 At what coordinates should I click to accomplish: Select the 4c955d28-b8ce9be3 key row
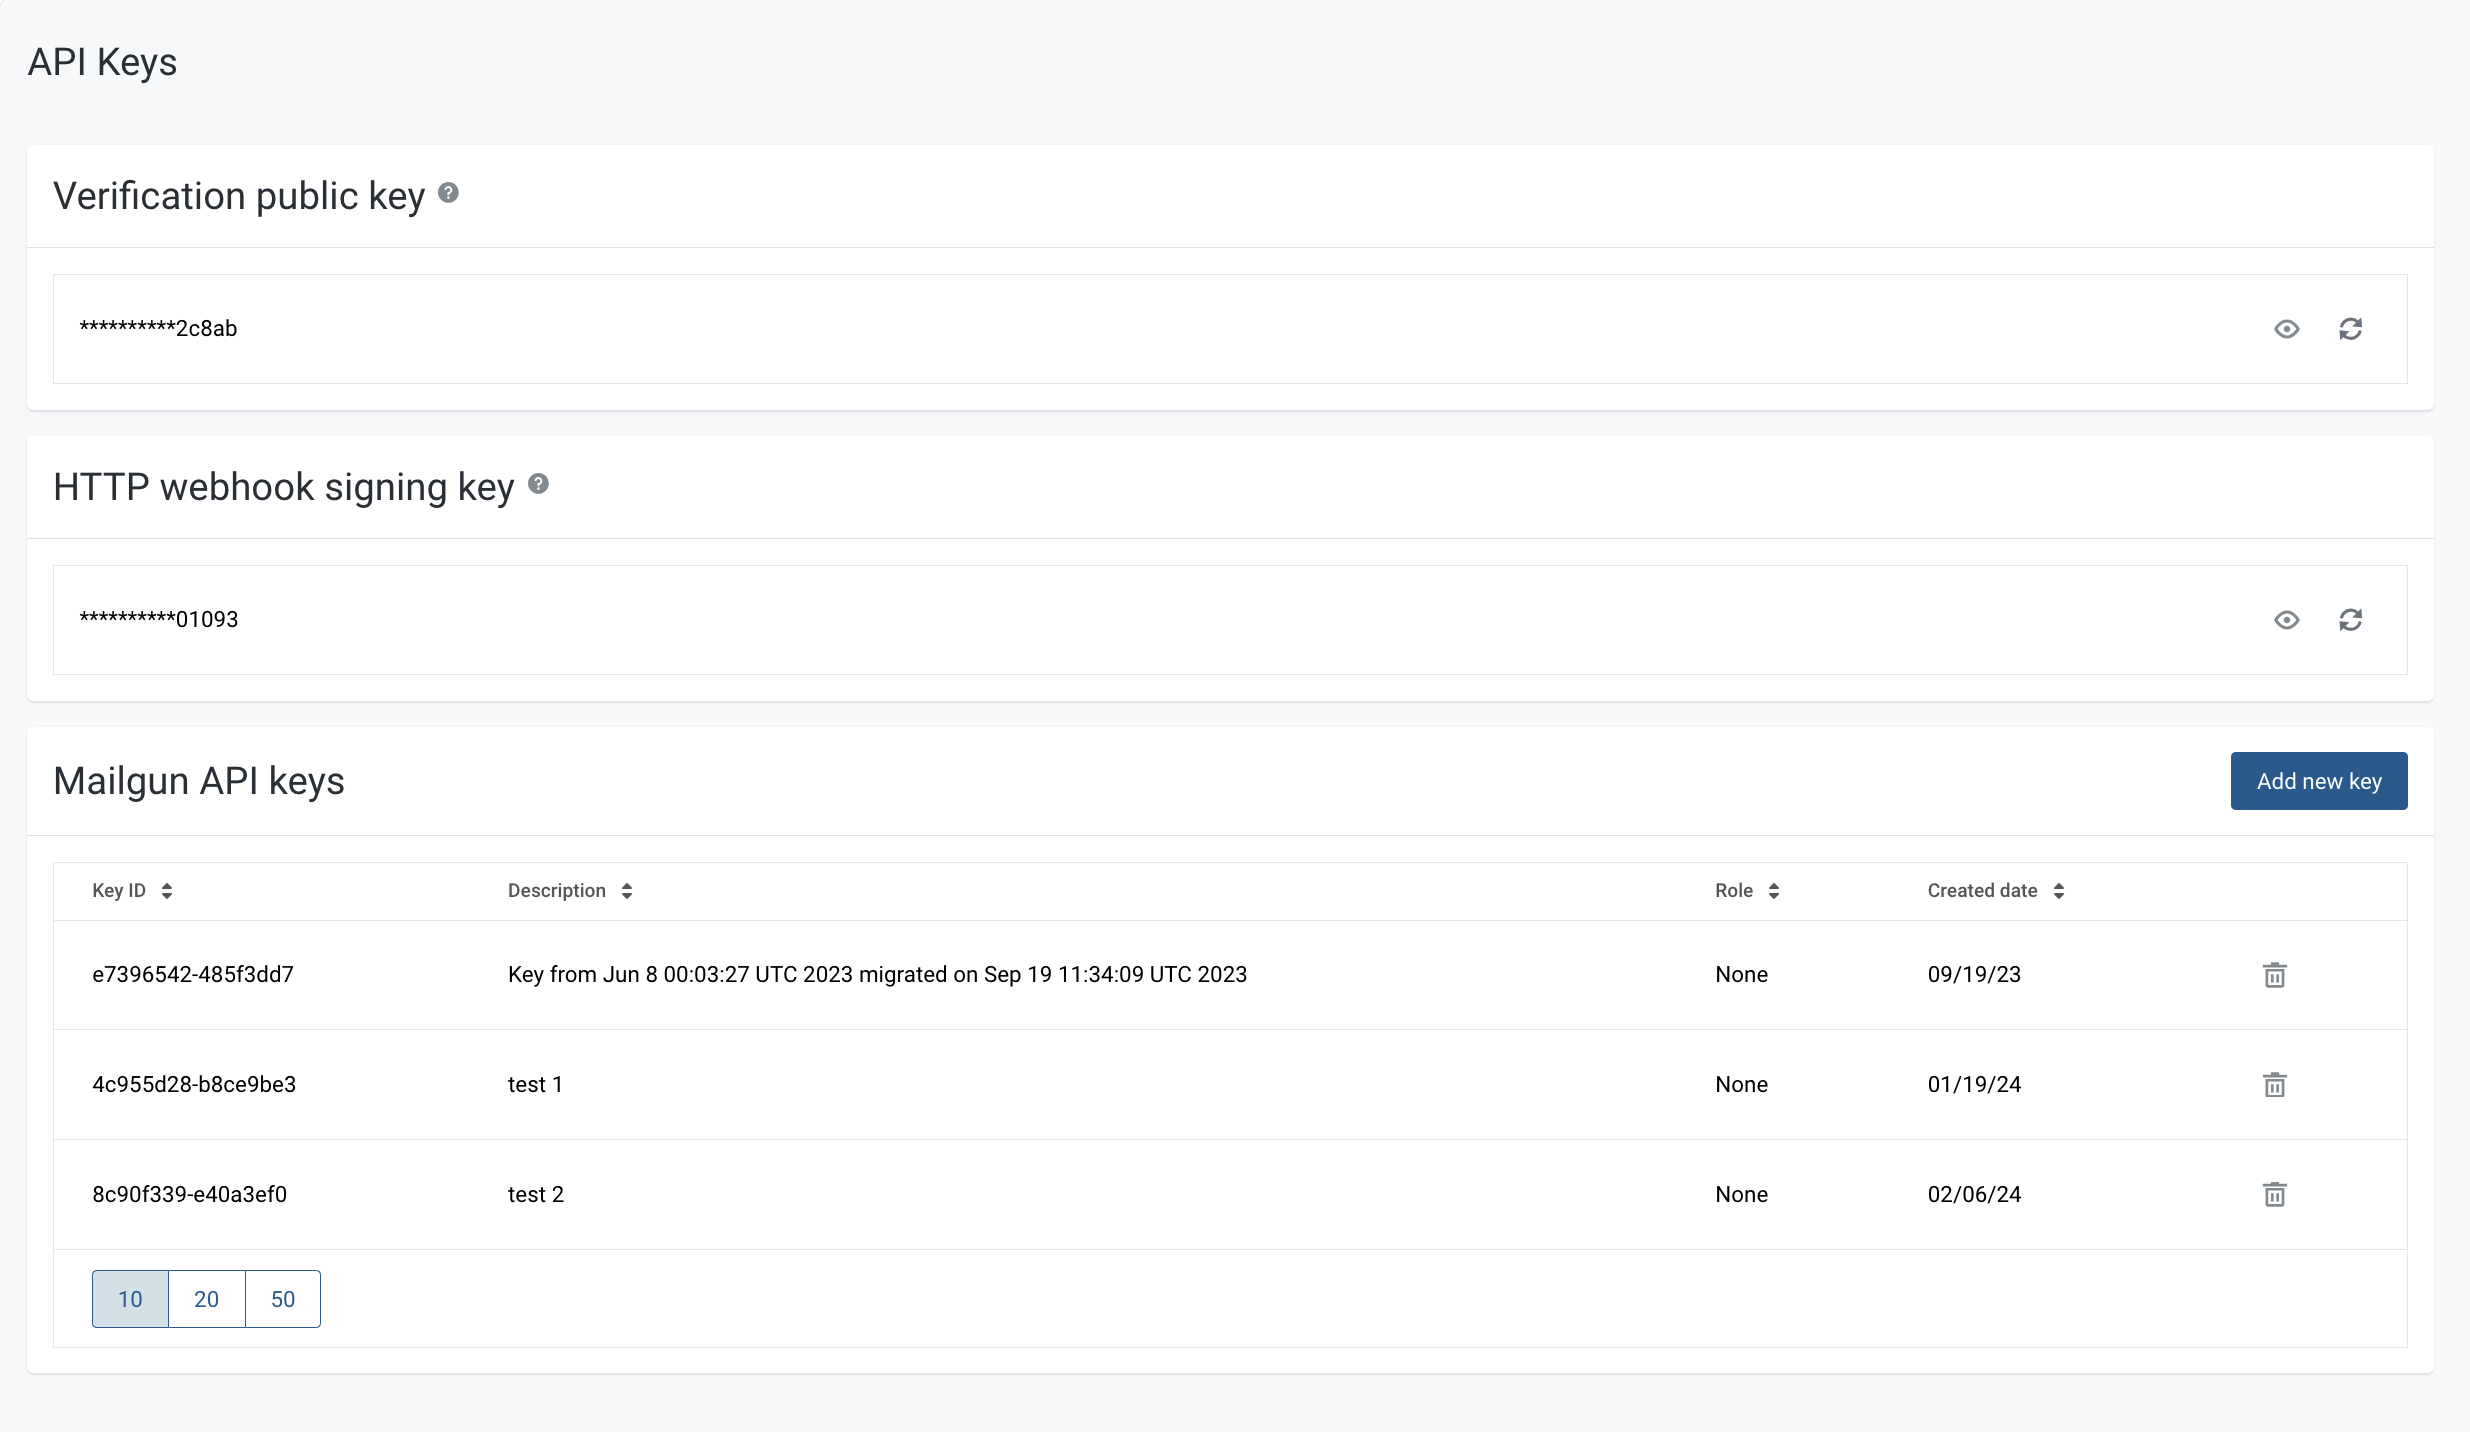click(x=194, y=1085)
